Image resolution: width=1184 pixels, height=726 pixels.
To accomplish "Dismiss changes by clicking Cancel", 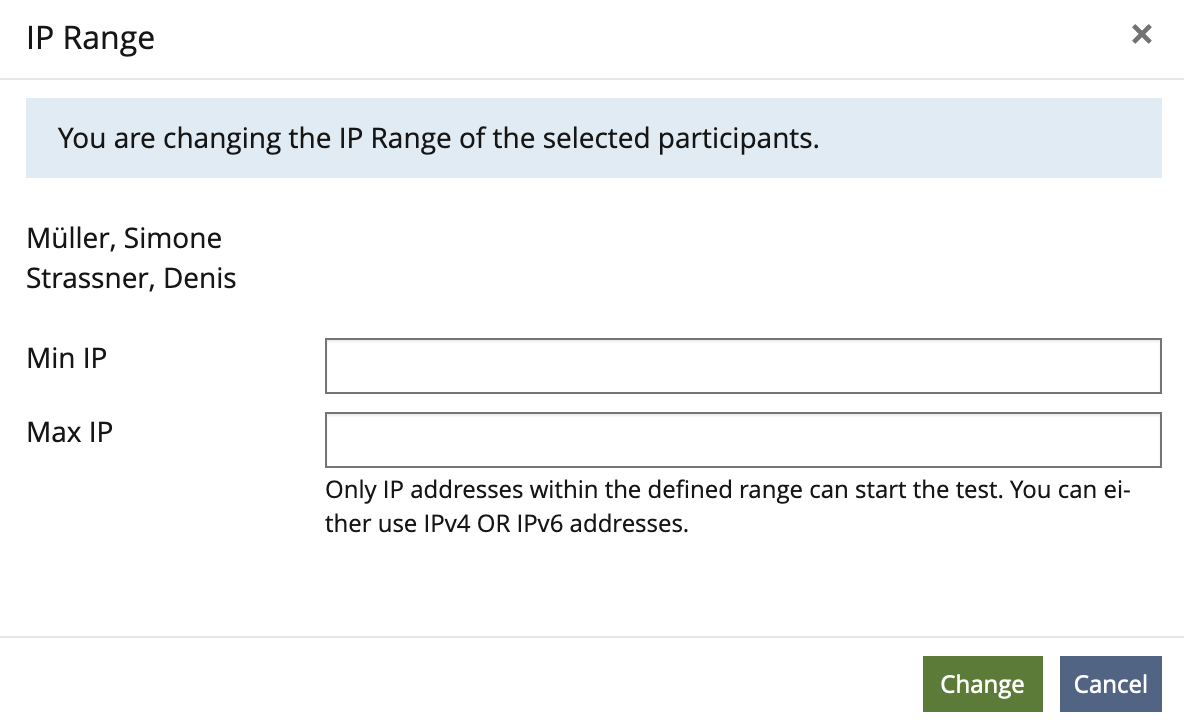I will (1110, 684).
